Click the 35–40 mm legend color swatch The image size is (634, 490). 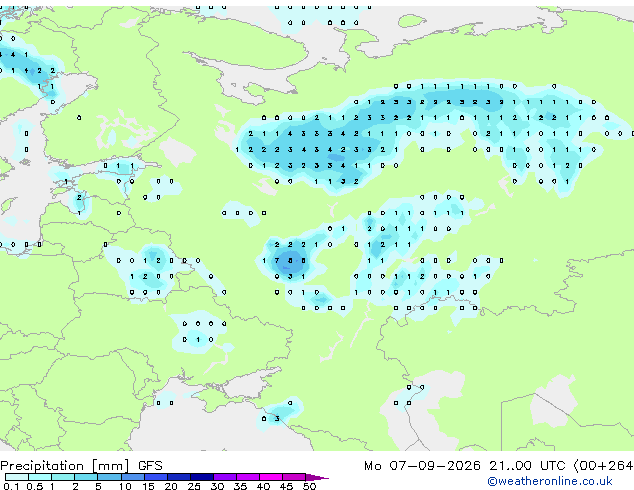(x=248, y=477)
